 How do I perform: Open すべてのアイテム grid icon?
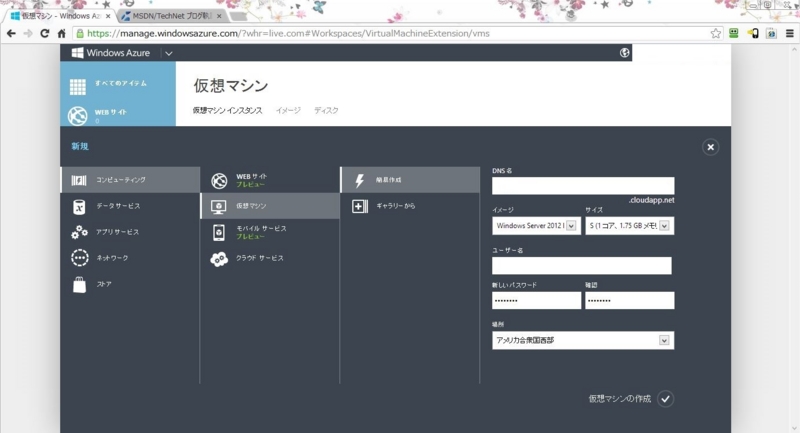tap(78, 87)
